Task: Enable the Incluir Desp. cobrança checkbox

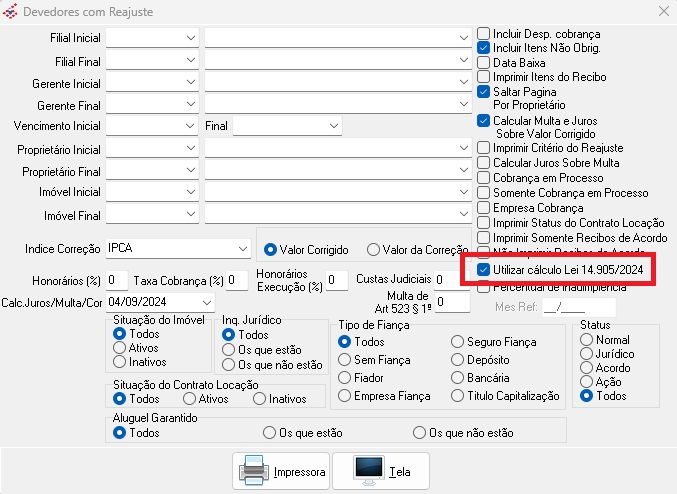Action: tap(484, 33)
